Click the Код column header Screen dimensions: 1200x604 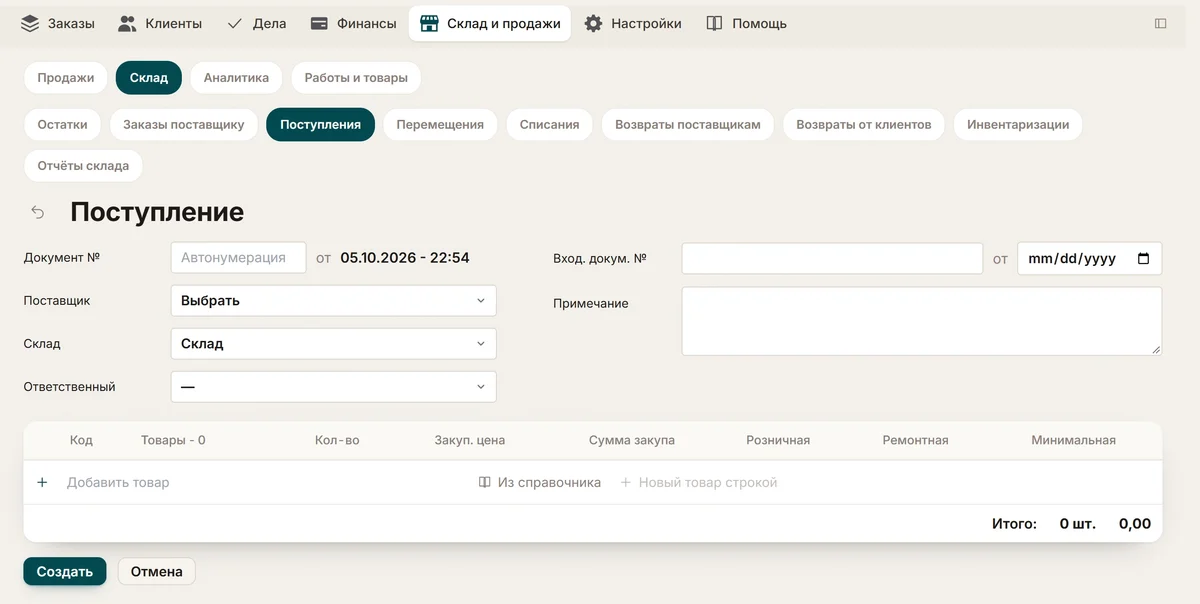[x=81, y=440]
